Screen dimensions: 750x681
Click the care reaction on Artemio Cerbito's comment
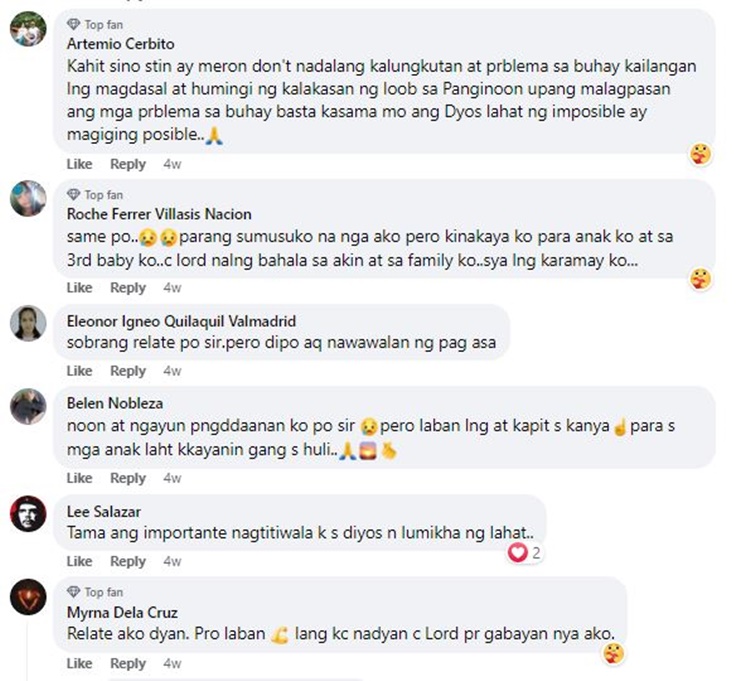pos(700,154)
